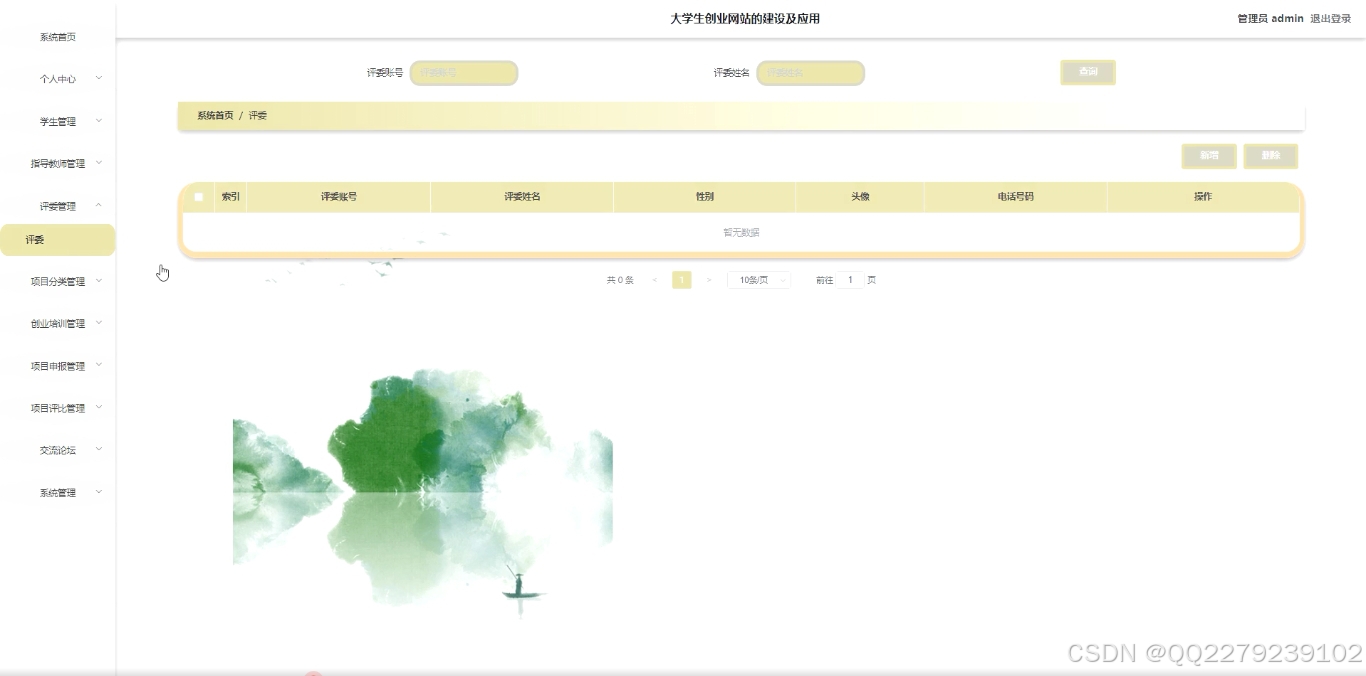Viewport: 1366px width, 676px height.
Task: Click page number 1 in pagination
Action: point(682,280)
